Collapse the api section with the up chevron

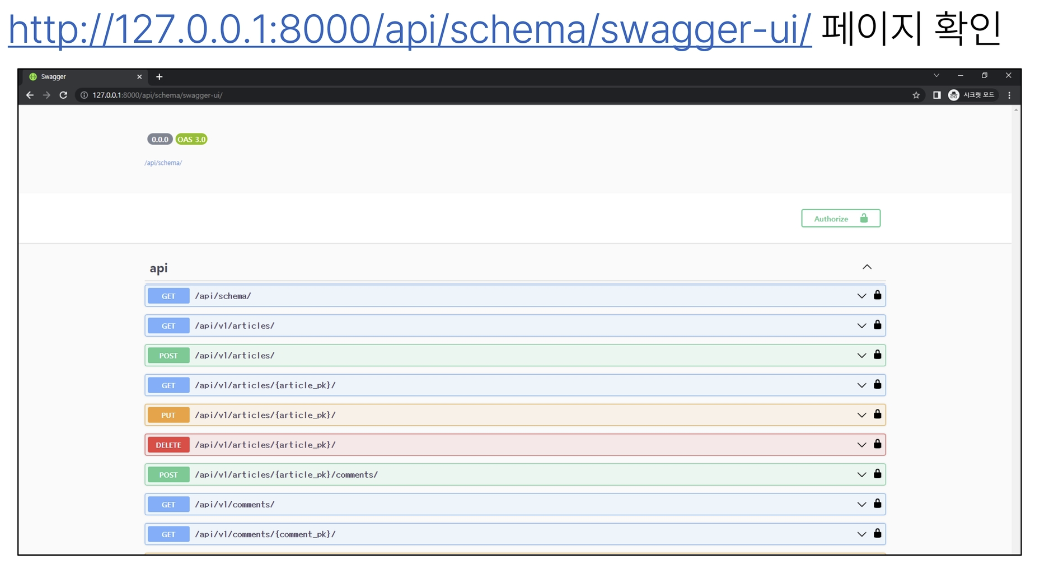867,267
